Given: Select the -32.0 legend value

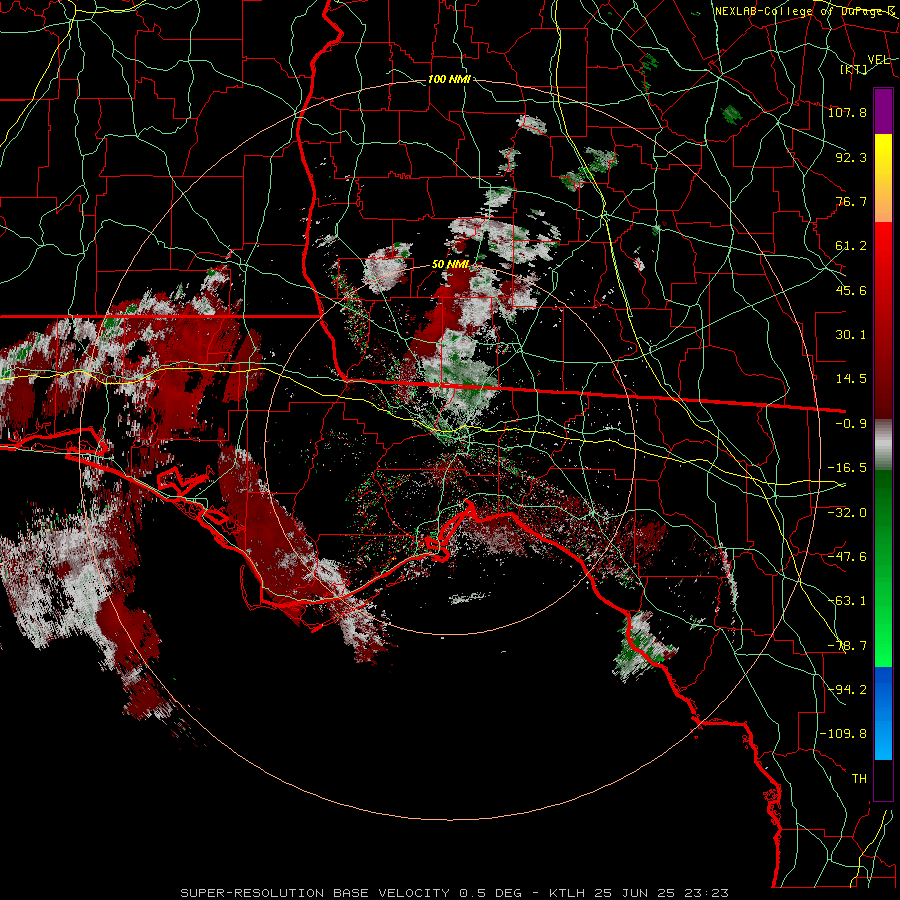Looking at the screenshot, I should pyautogui.click(x=847, y=513).
